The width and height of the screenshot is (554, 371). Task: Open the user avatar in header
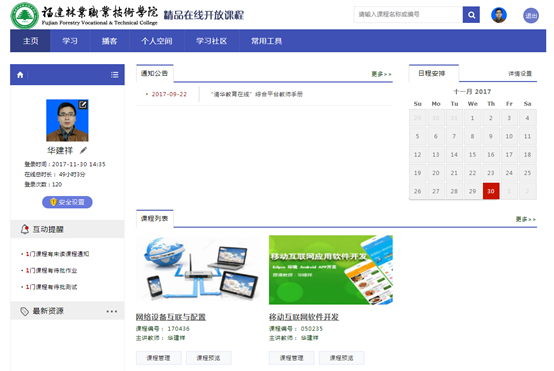pos(499,15)
